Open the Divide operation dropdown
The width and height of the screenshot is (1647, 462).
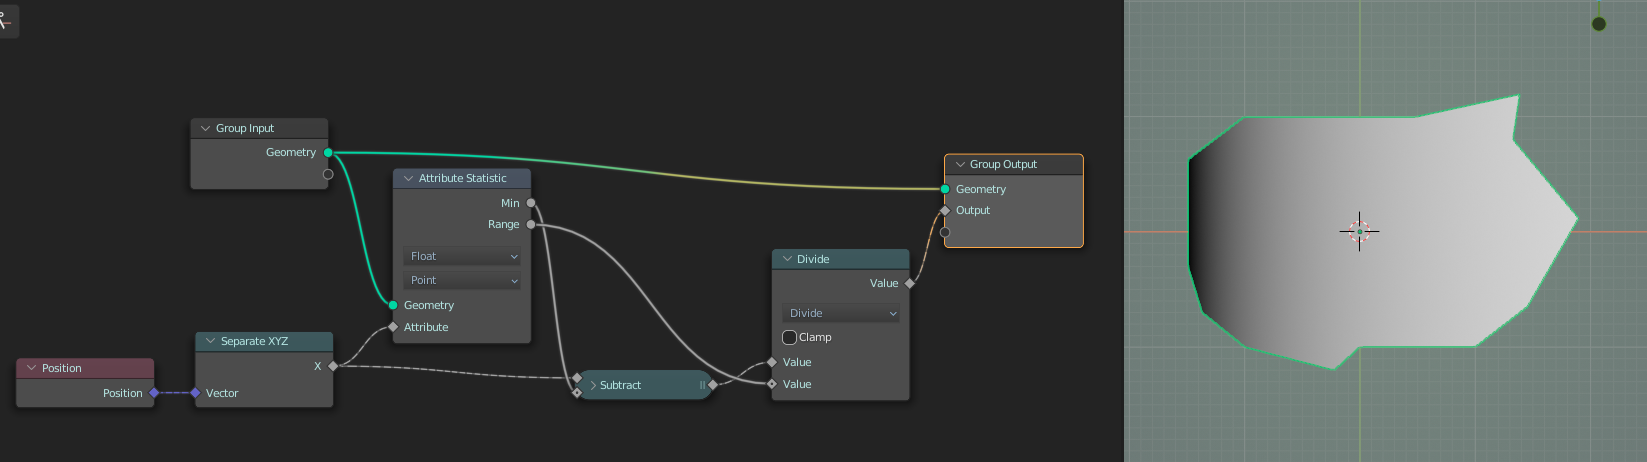841,314
